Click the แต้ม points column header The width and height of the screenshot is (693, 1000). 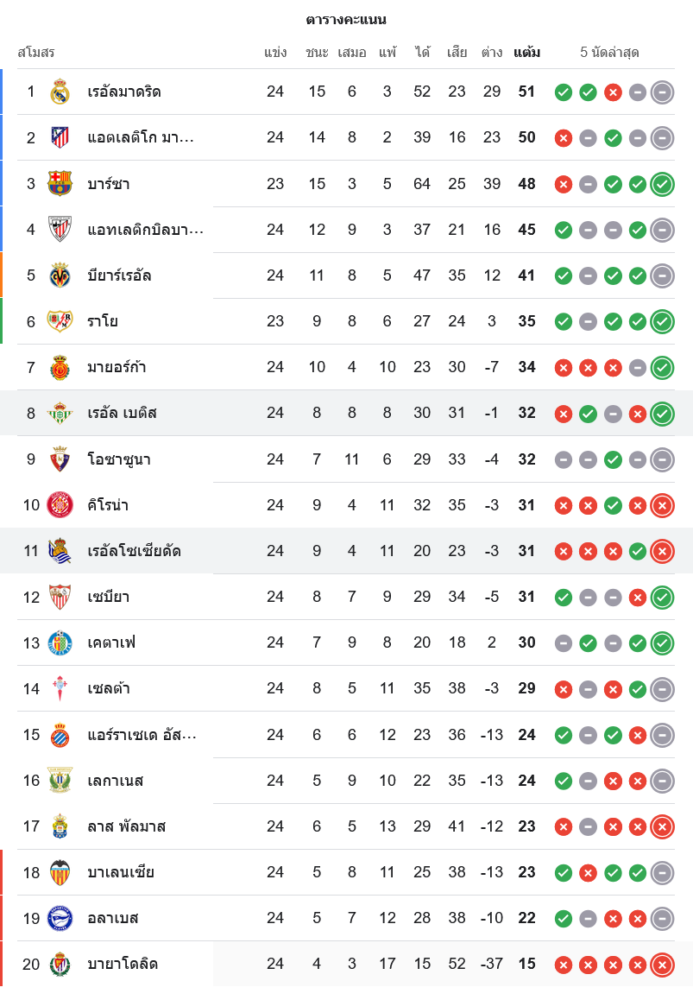(527, 52)
